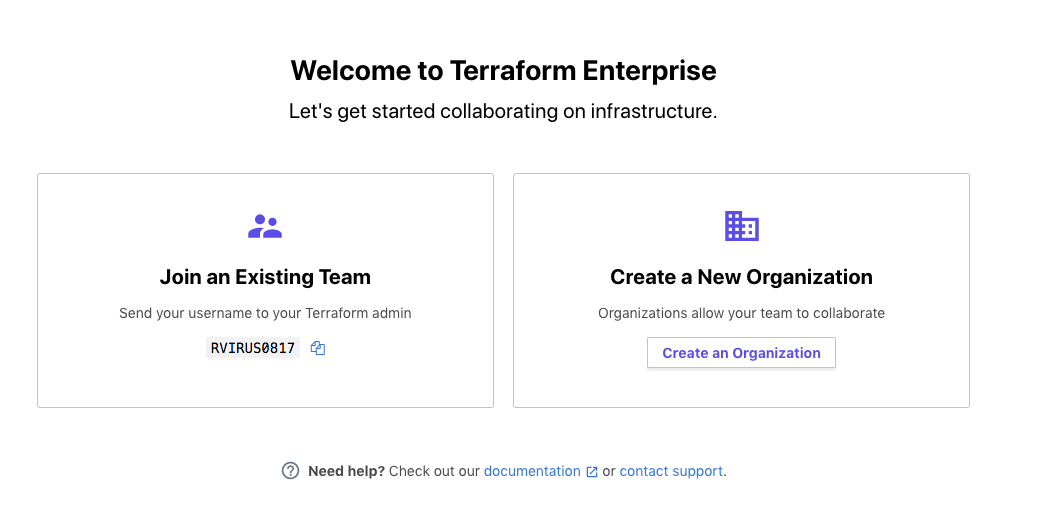This screenshot has height=523, width=1049.
Task: Click the 'Let's get started collaborating' subtitle
Action: [x=503, y=111]
